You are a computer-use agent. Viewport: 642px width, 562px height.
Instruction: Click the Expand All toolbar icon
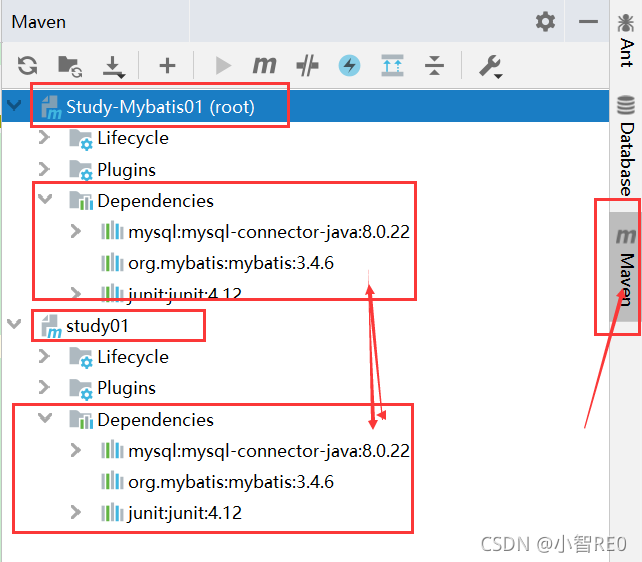[x=392, y=65]
